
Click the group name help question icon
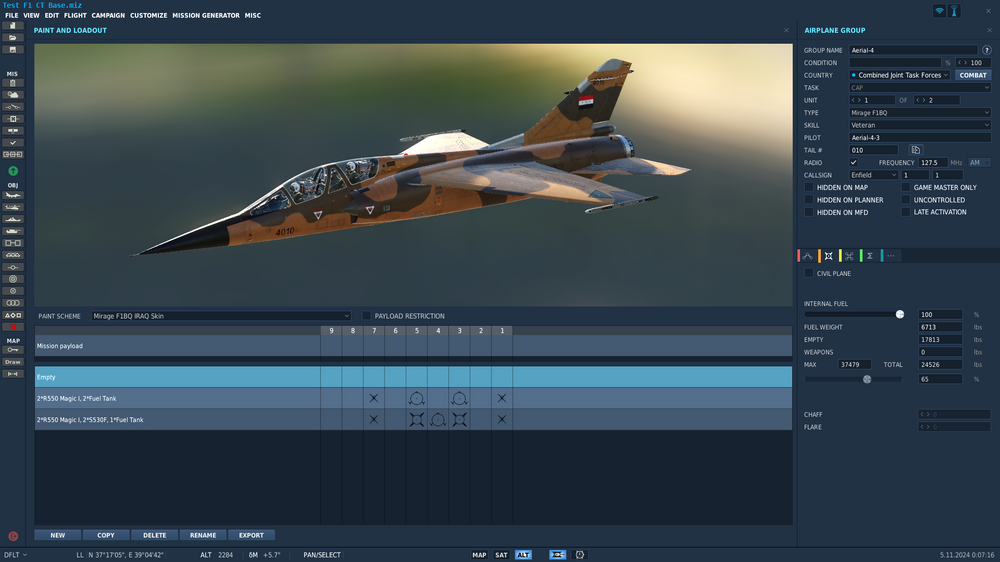(x=987, y=50)
